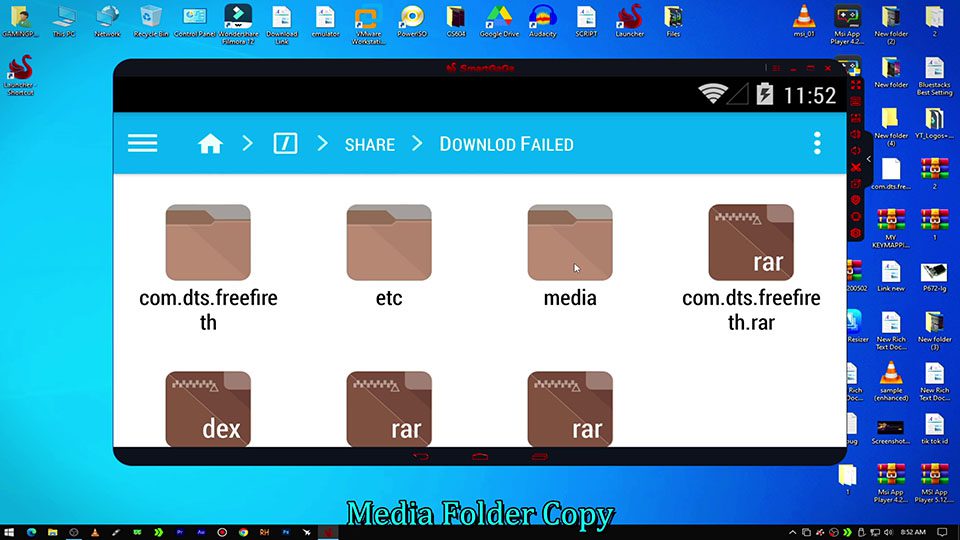Select the sample (enhanced) VLC file
Image resolution: width=960 pixels, height=540 pixels.
(x=891, y=381)
